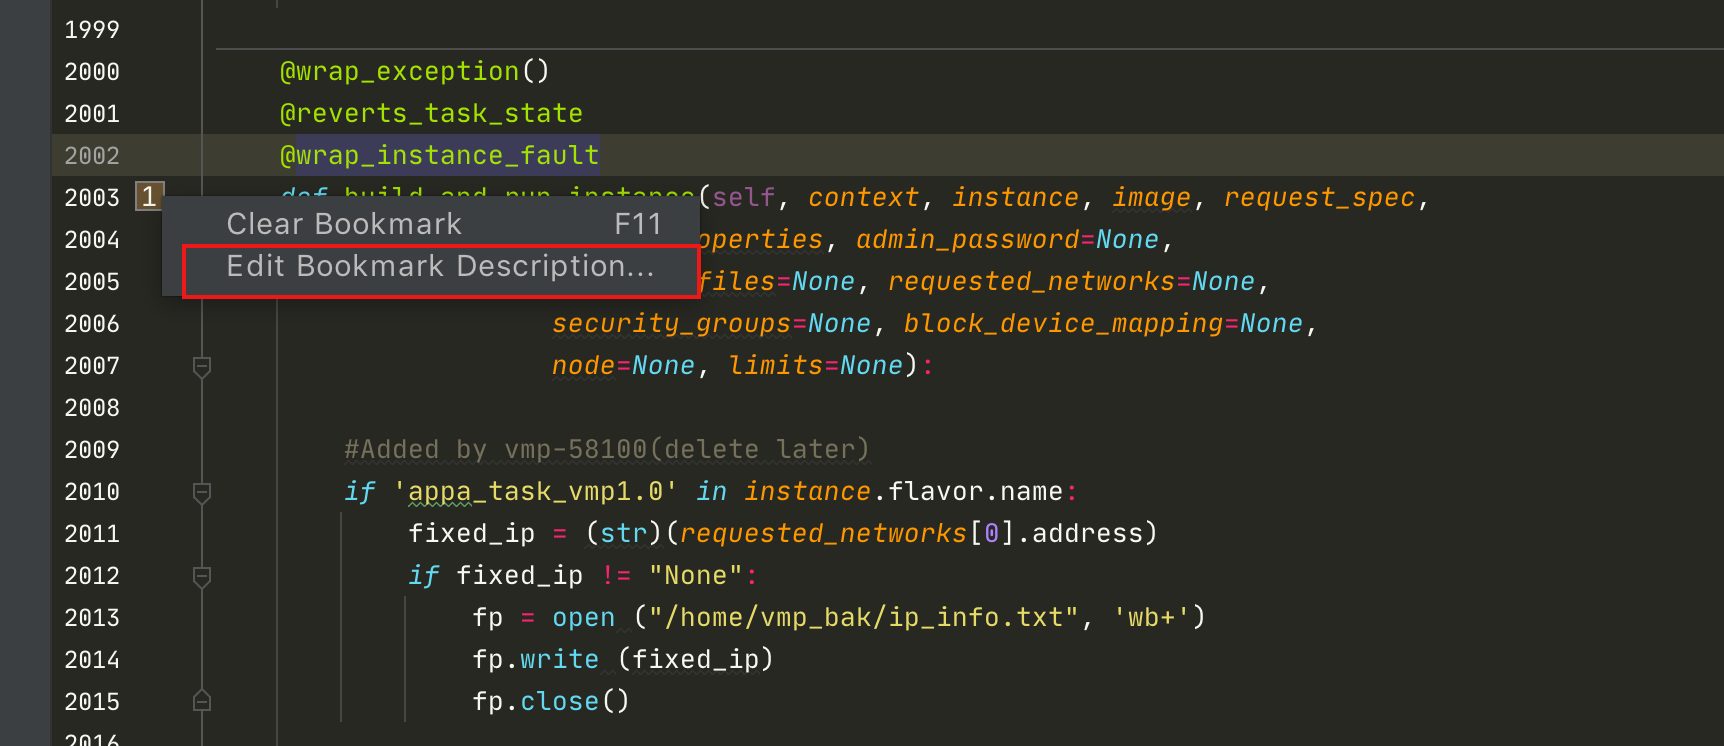This screenshot has width=1724, height=746.
Task: Click the vmp-58100 comment line
Action: tap(606, 450)
